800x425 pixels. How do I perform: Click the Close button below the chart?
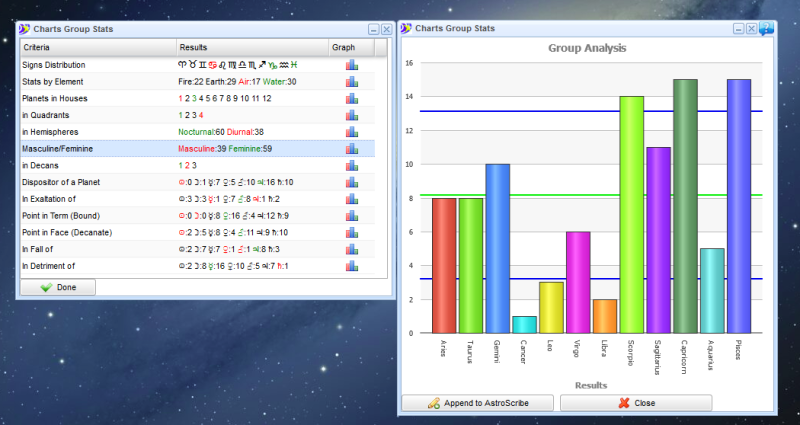[x=636, y=403]
